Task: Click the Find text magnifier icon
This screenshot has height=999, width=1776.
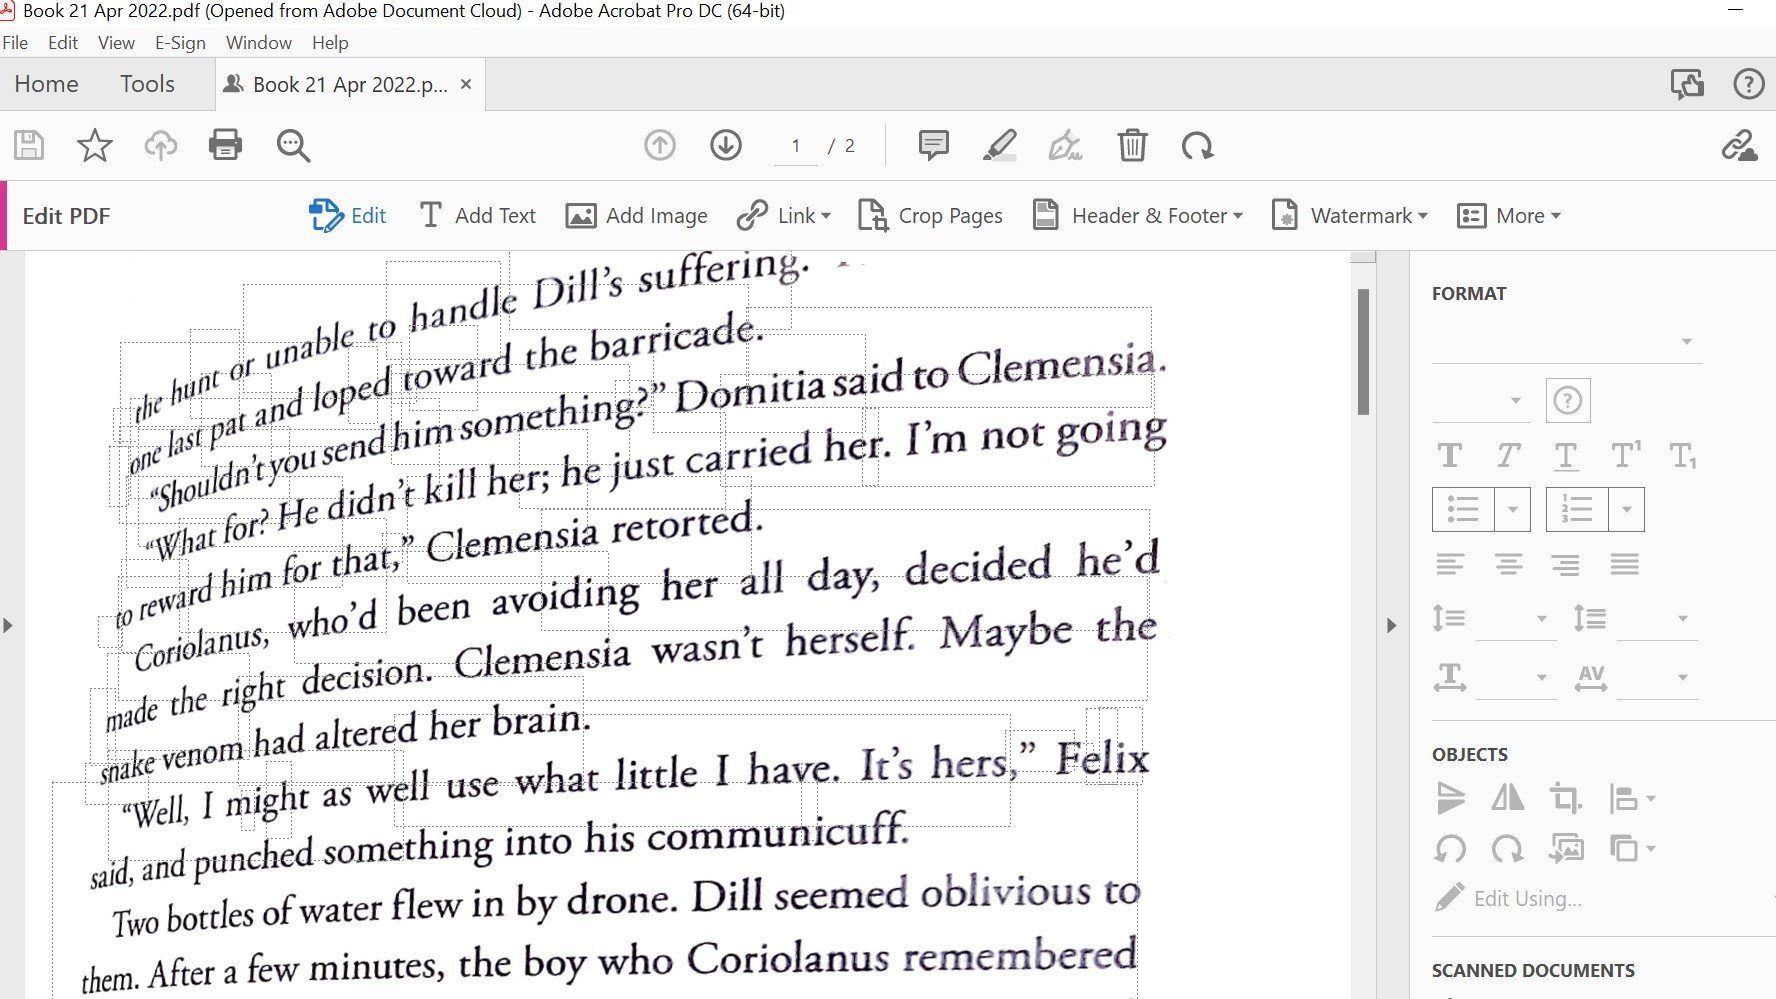Action: coord(293,146)
